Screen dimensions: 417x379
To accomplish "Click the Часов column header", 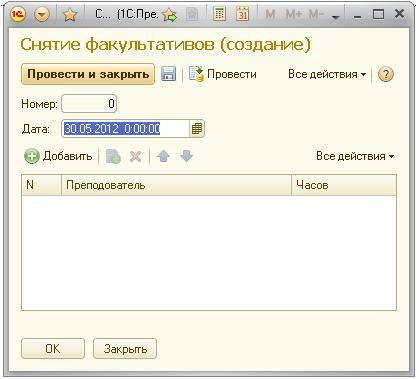I will 344,185.
